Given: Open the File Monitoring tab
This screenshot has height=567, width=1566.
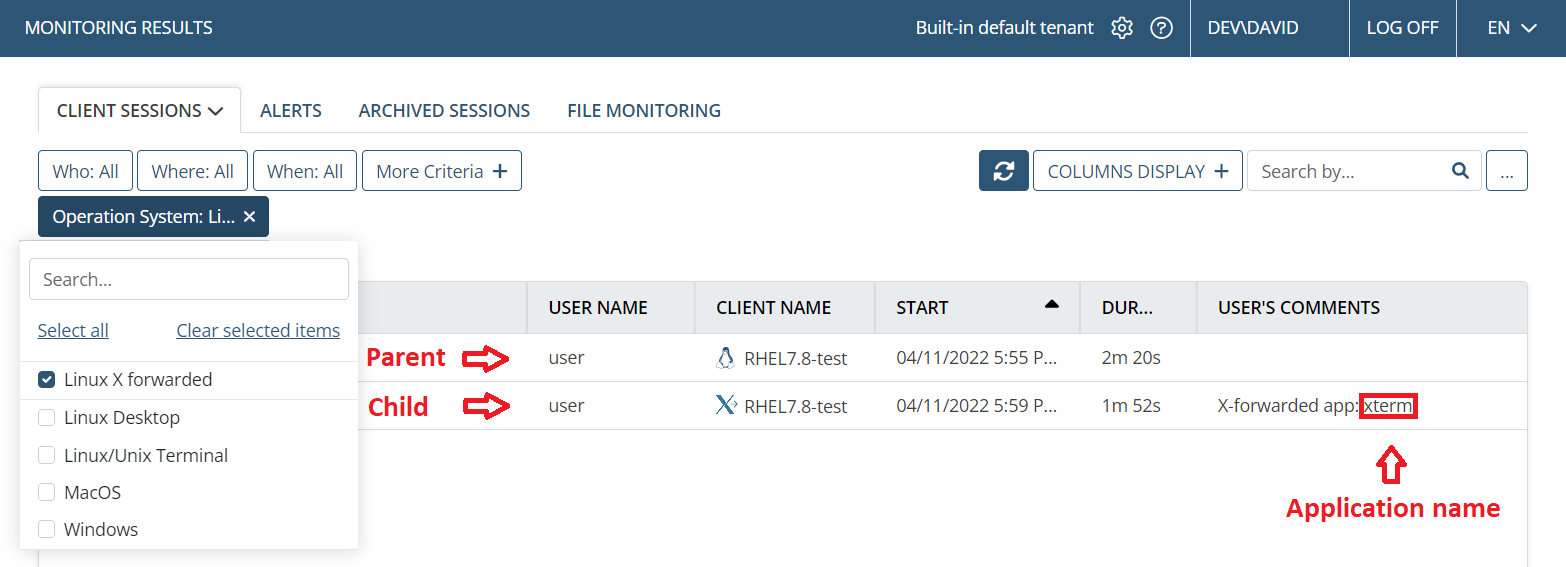Looking at the screenshot, I should (644, 111).
